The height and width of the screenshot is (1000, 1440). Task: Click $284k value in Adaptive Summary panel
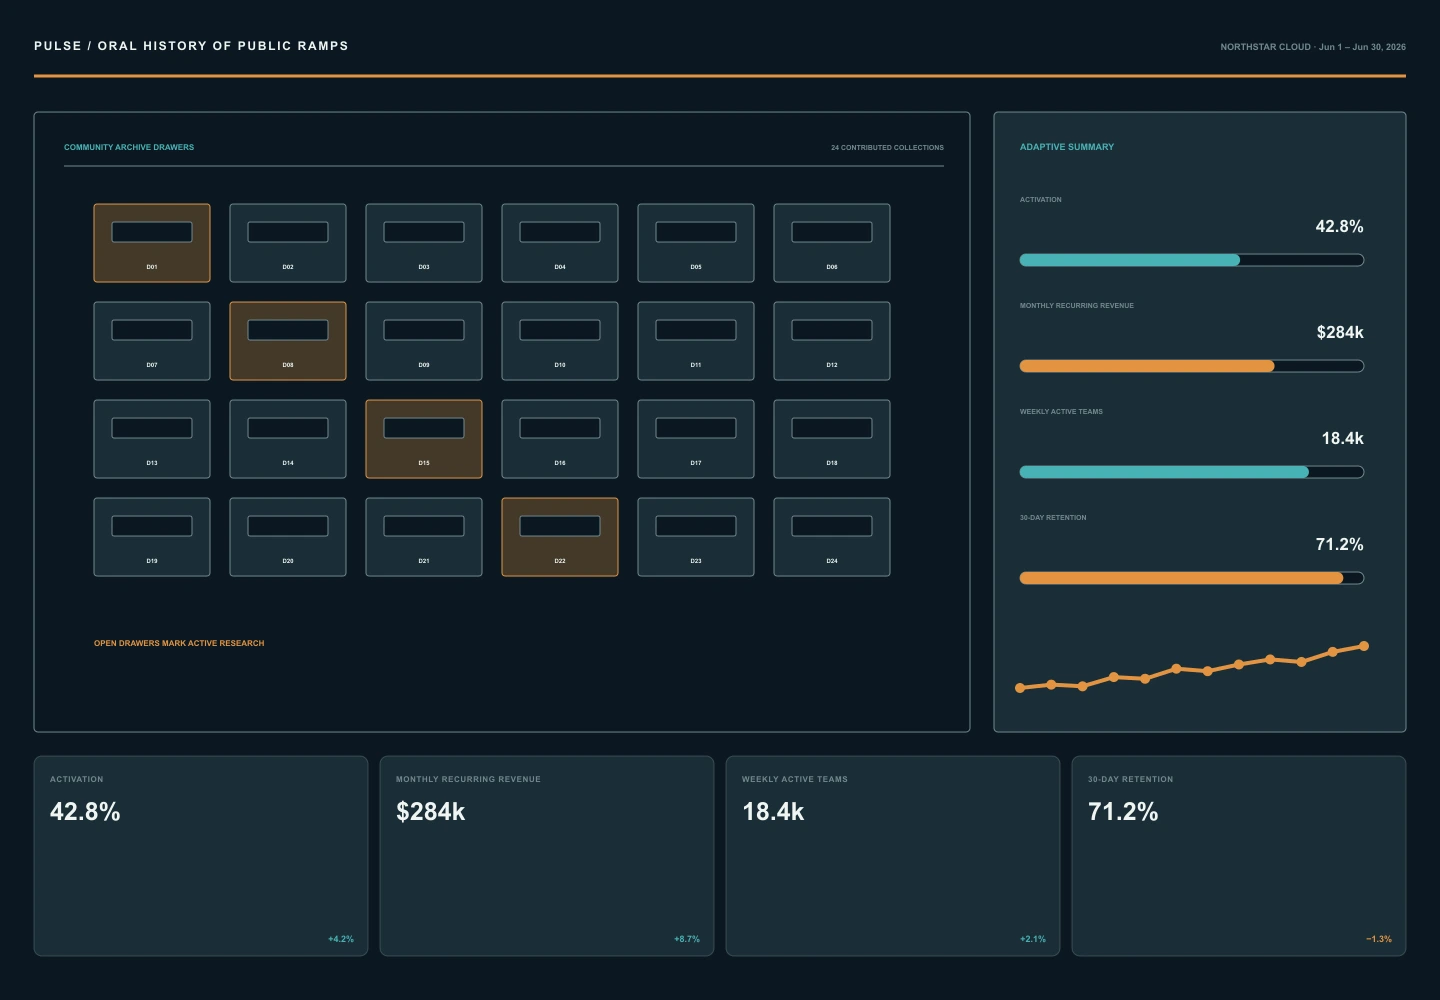(x=1340, y=332)
